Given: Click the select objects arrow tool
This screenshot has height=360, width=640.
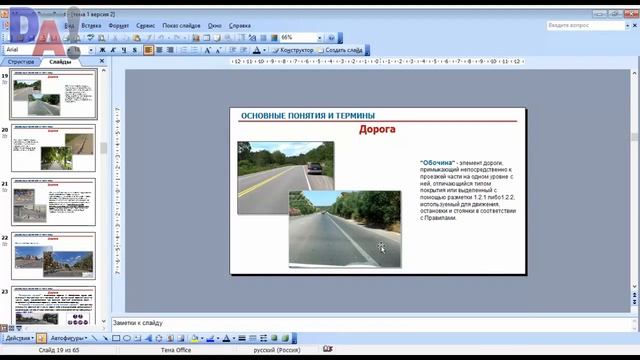Looking at the screenshot, I should pyautogui.click(x=41, y=338).
